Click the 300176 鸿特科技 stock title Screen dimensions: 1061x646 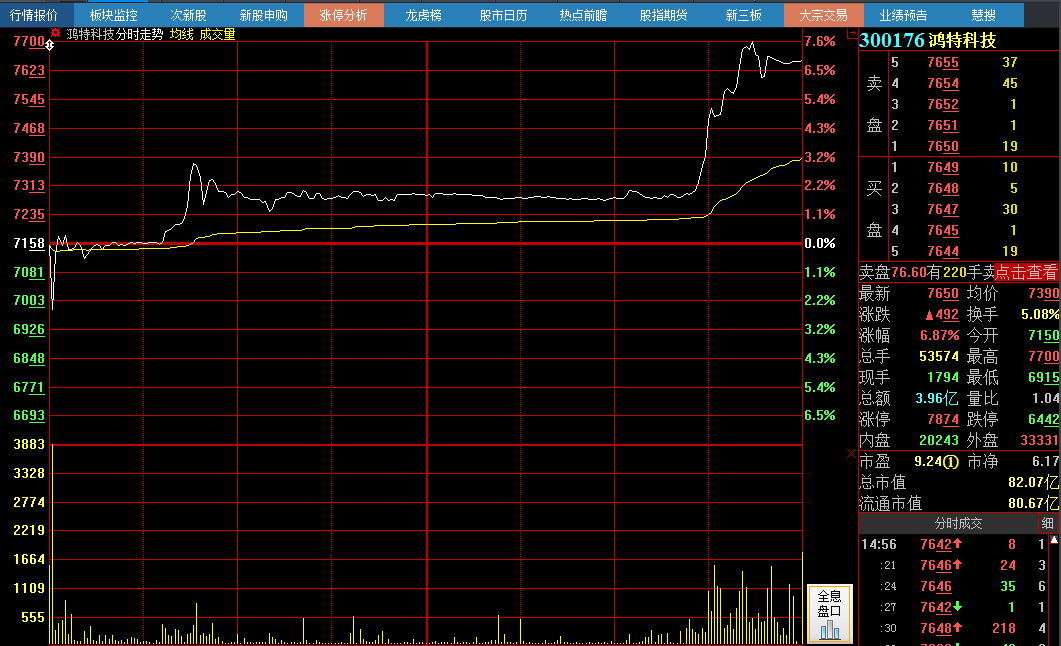(928, 41)
